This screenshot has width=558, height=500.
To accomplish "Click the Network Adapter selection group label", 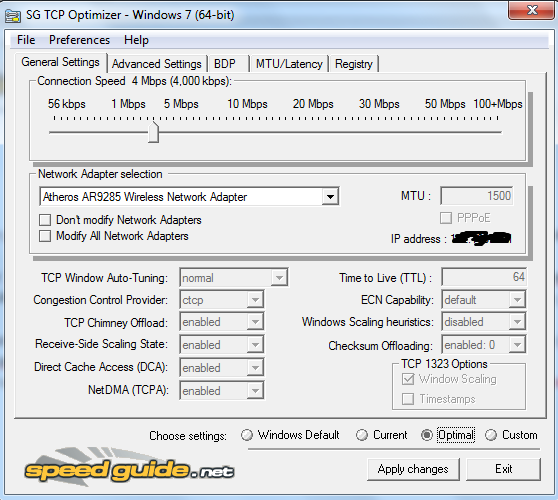I will pyautogui.click(x=100, y=174).
